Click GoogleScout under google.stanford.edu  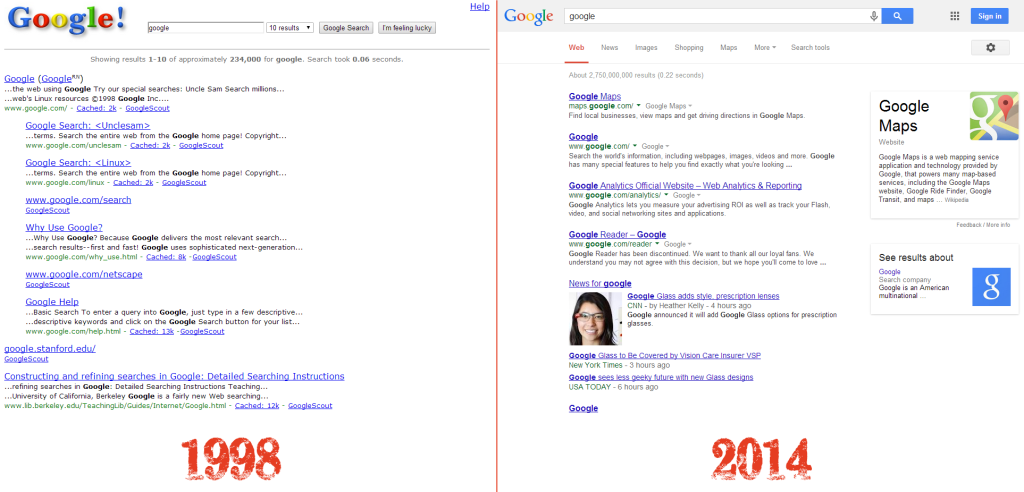[x=26, y=359]
